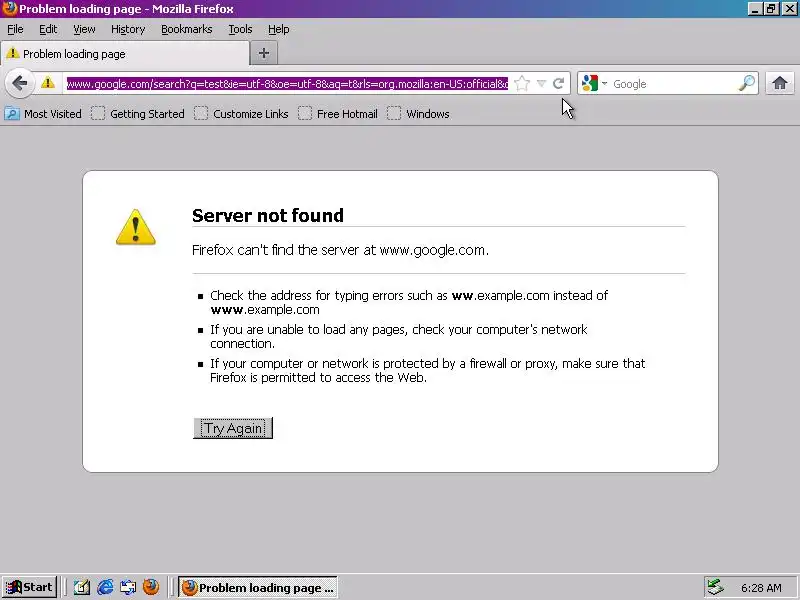Click the text about checking network connection
Screen dimensions: 800x600
[398, 336]
